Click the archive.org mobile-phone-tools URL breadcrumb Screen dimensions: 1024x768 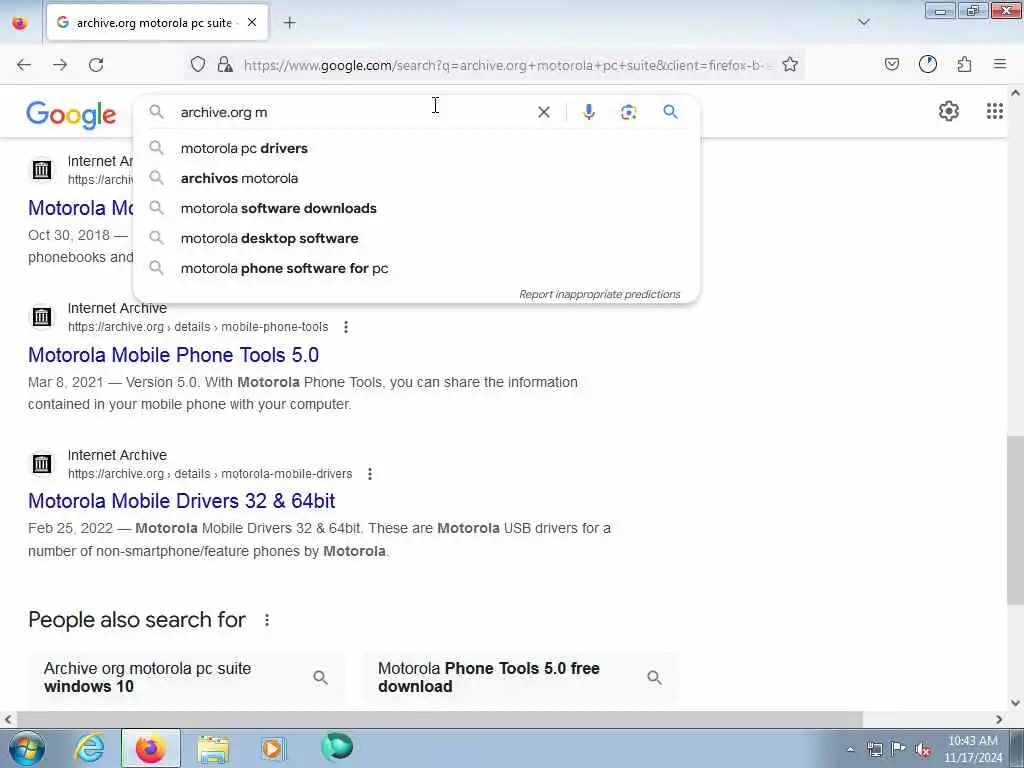198,327
